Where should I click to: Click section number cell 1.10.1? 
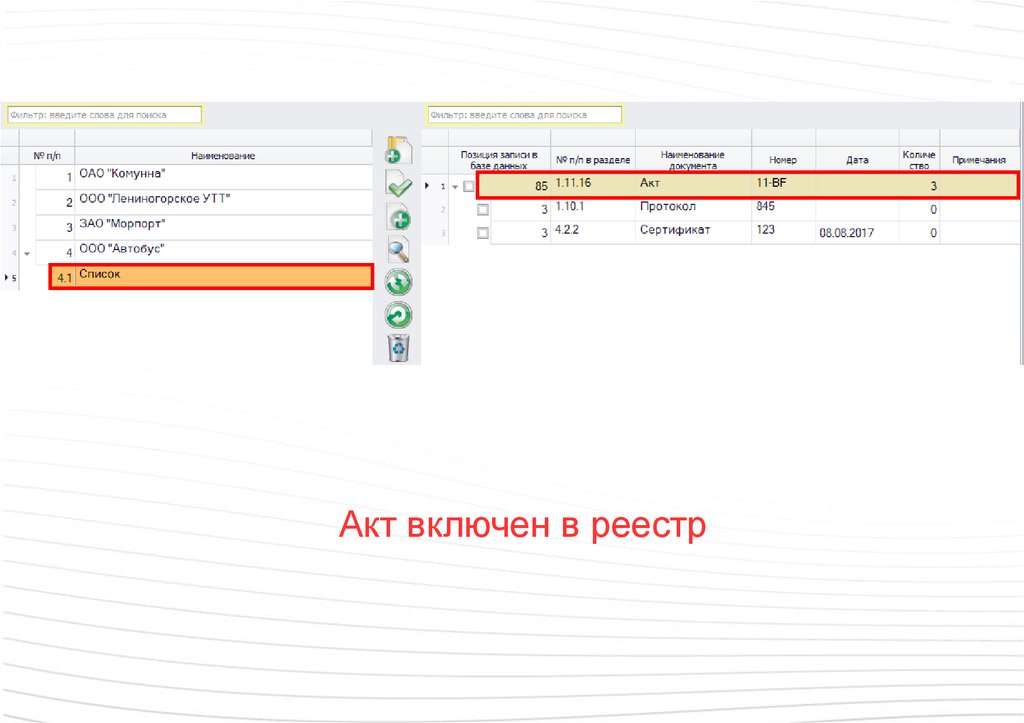pos(593,209)
